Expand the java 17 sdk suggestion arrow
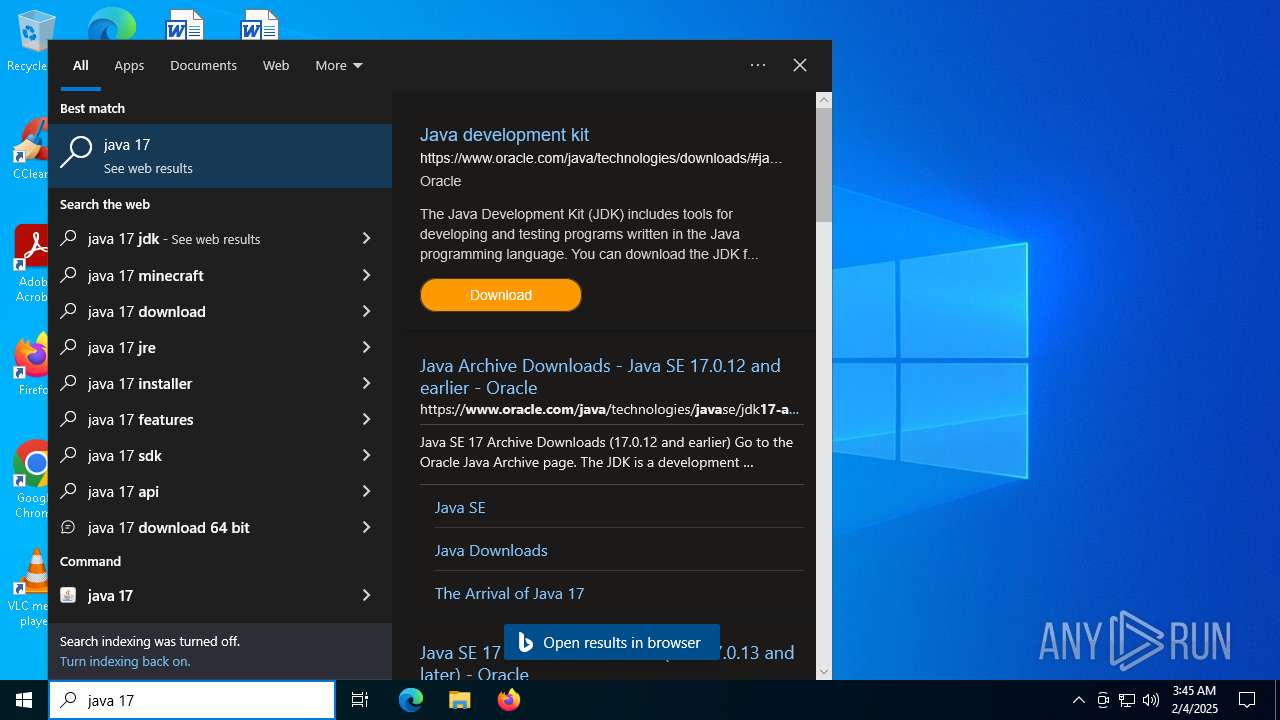This screenshot has width=1280, height=720. tap(366, 455)
